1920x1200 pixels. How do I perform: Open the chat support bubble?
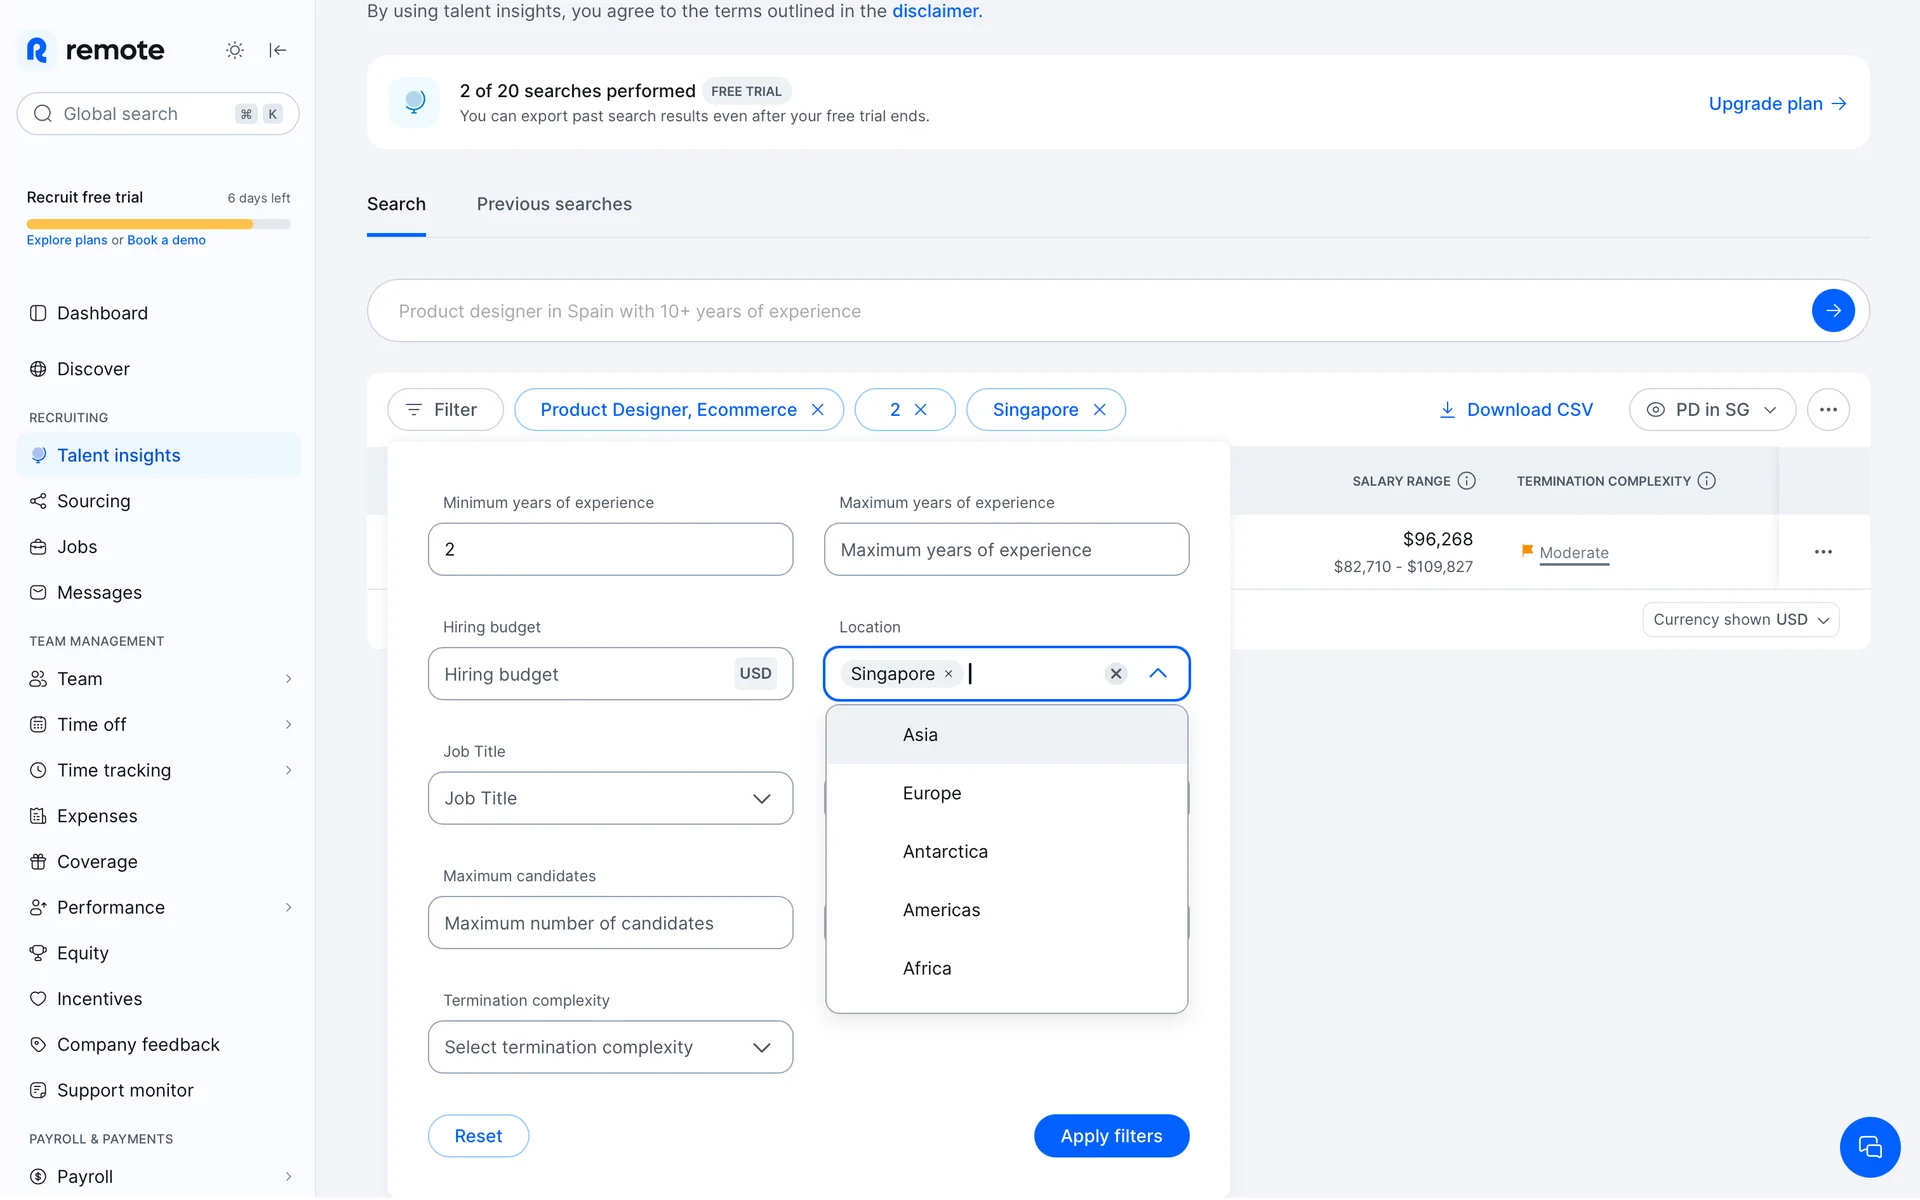[x=1869, y=1147]
